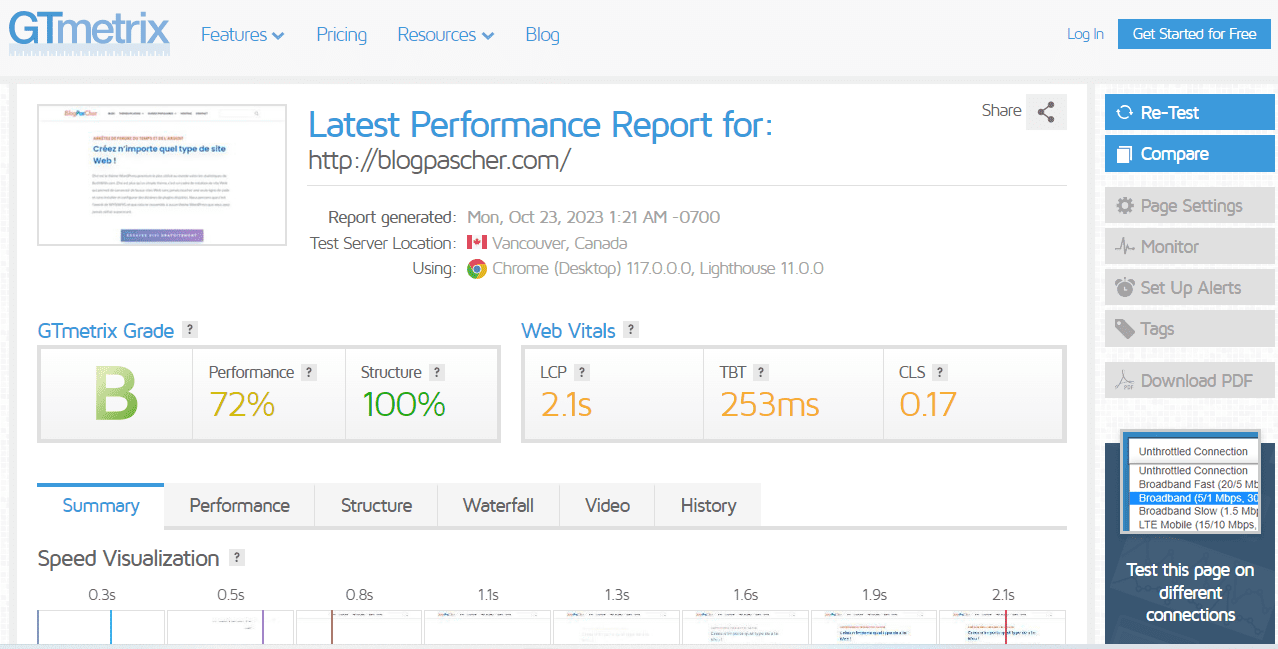This screenshot has width=1278, height=649.
Task: Click the blogpascher.com site screenshot thumbnail
Action: [x=162, y=174]
